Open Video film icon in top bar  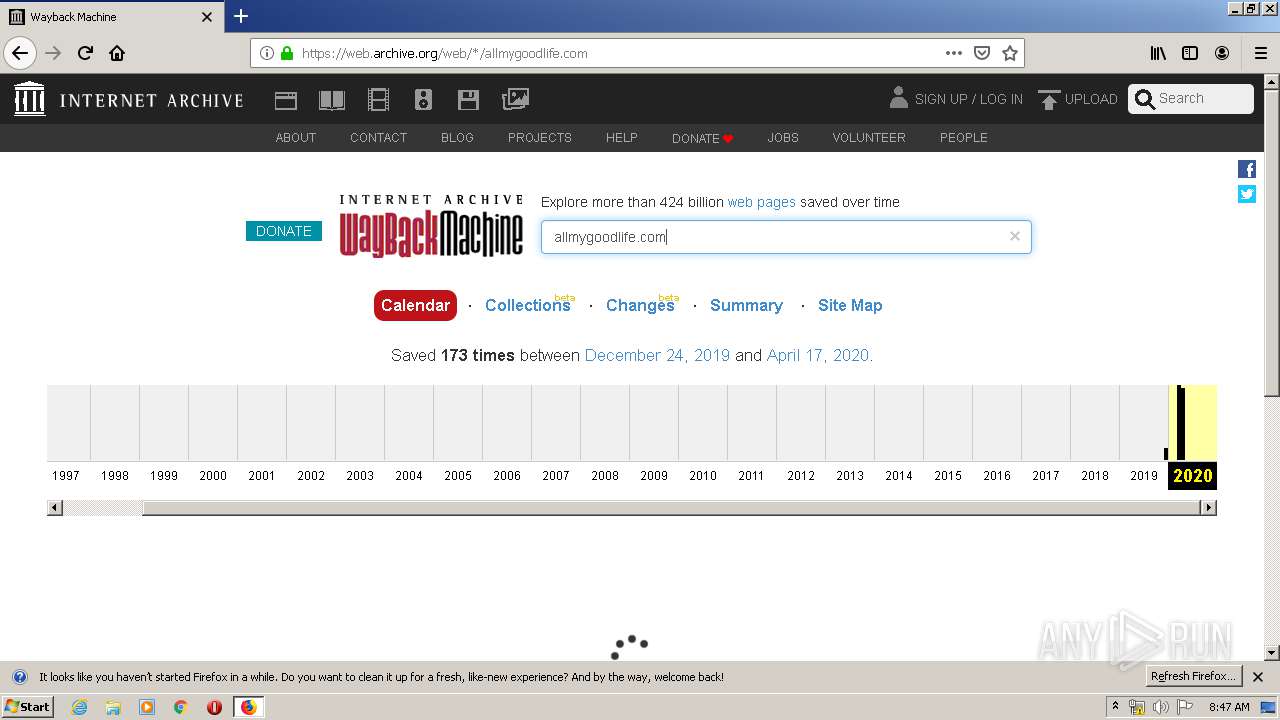(378, 99)
